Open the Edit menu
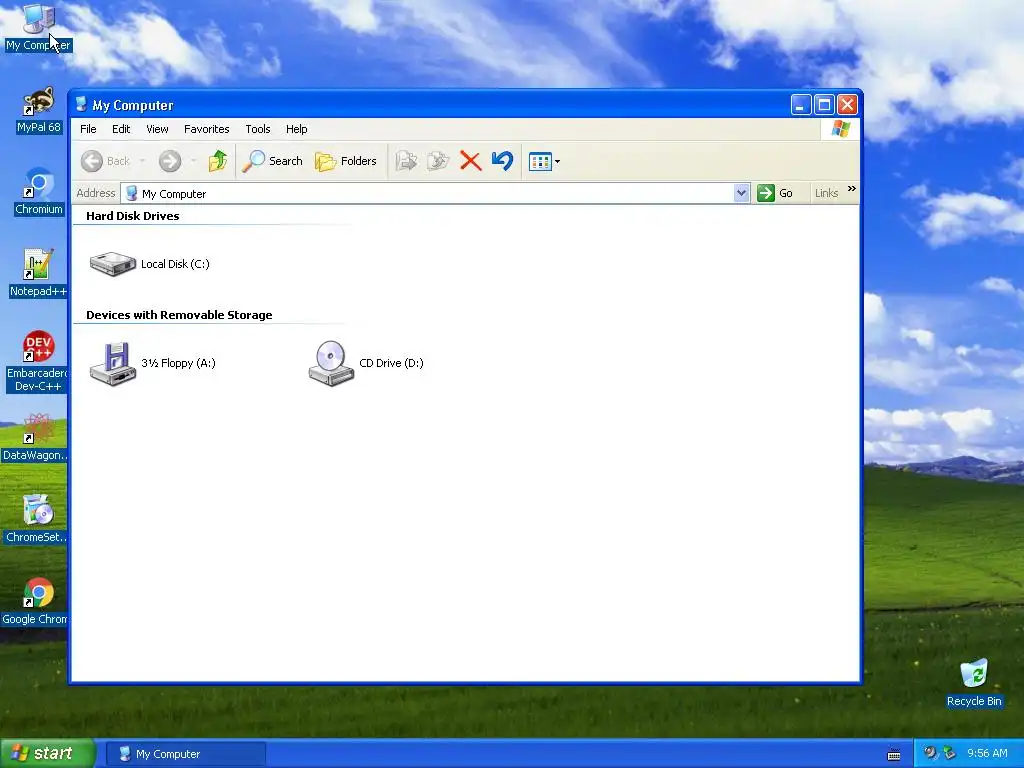 [121, 129]
